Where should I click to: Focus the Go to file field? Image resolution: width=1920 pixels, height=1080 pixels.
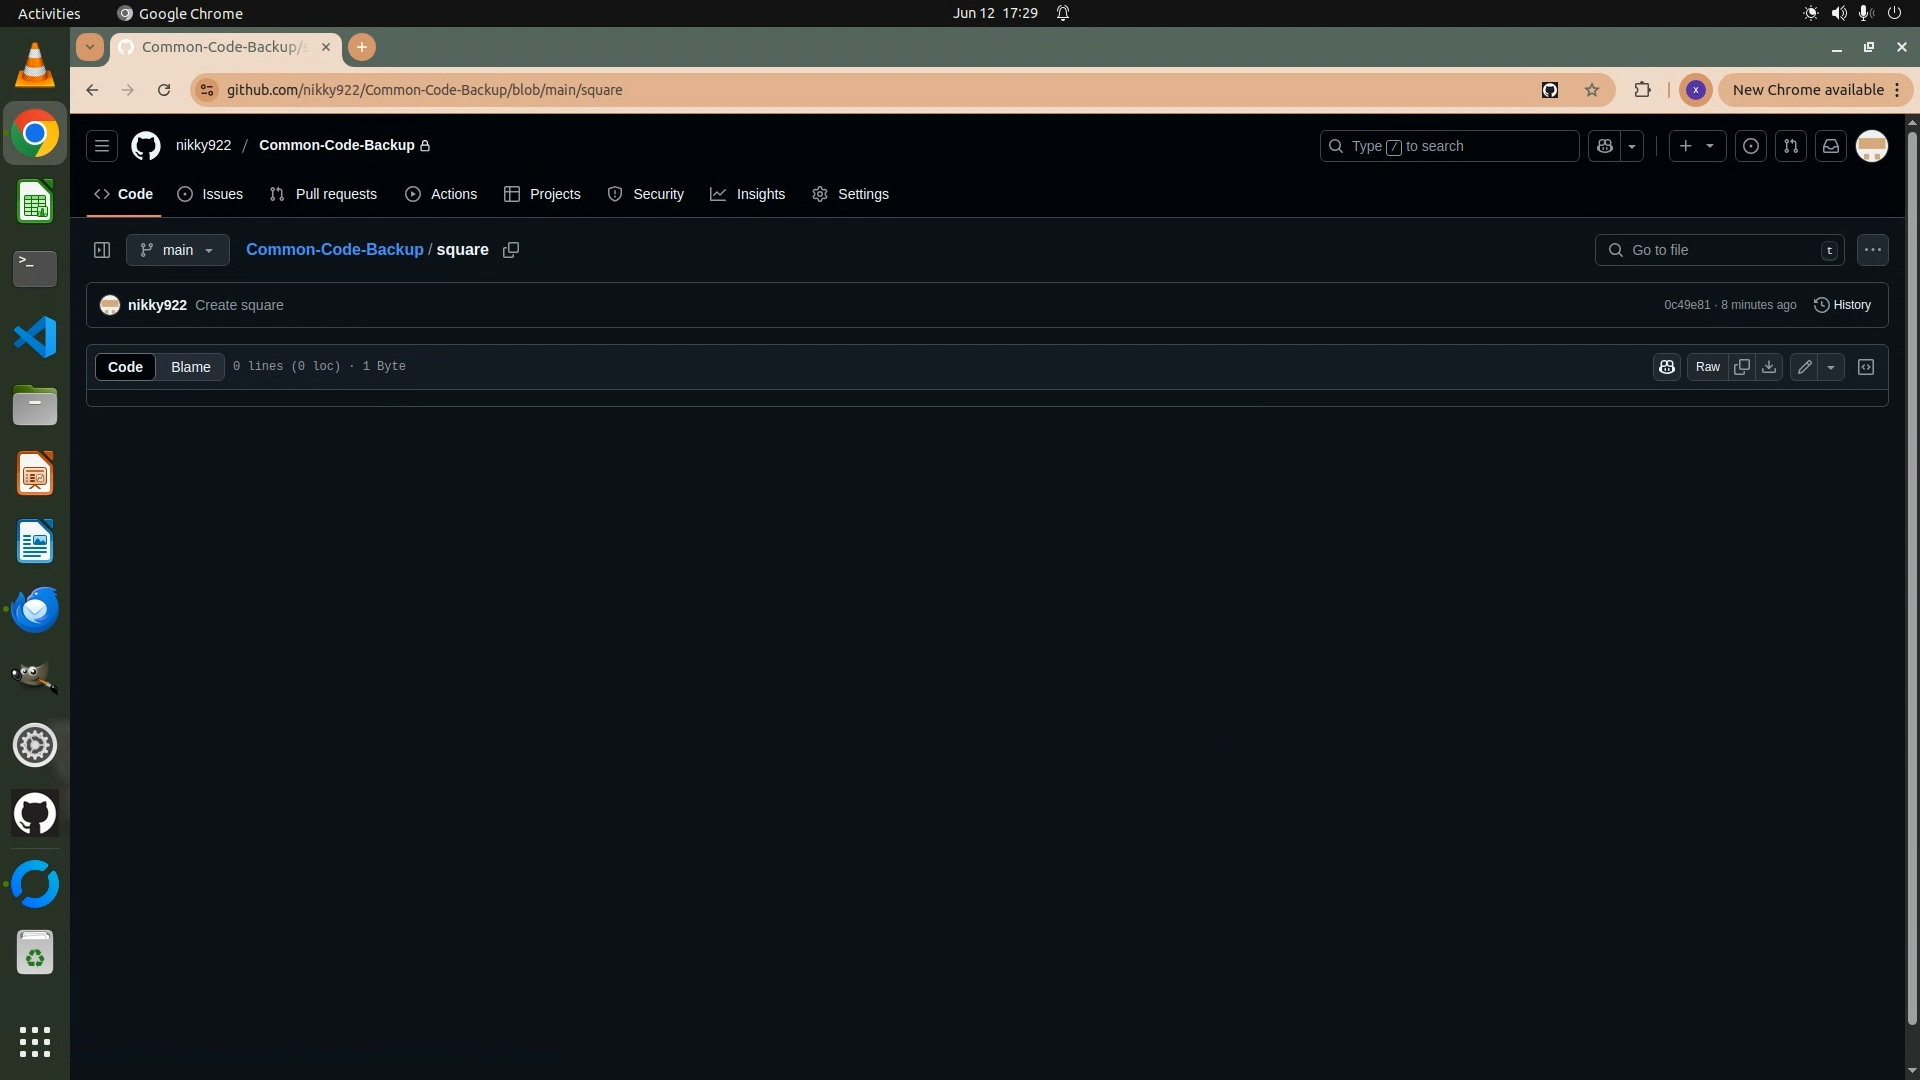coord(1720,250)
